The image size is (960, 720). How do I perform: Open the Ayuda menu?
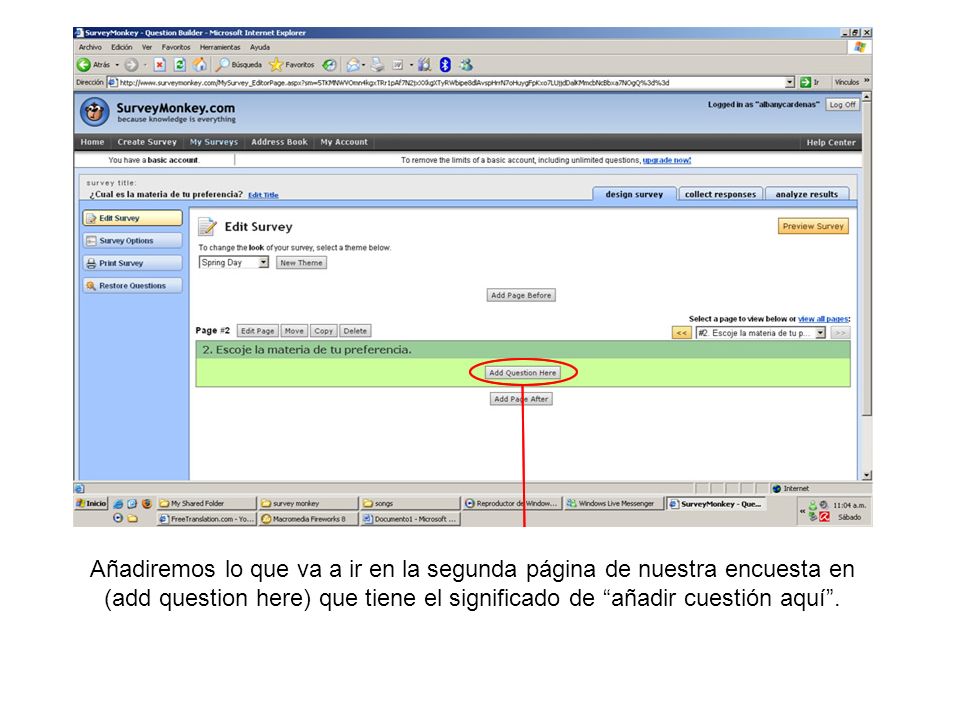tap(260, 47)
